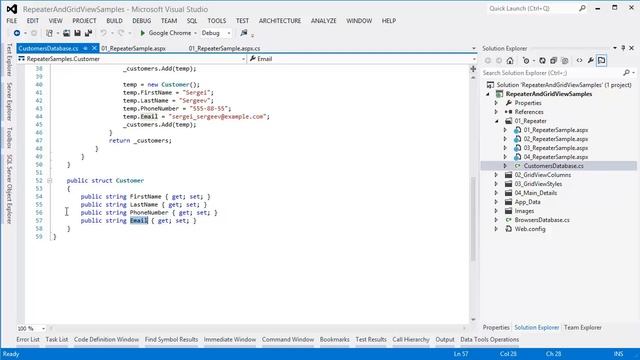Click View Code icon in Solution Explorer

[579, 60]
